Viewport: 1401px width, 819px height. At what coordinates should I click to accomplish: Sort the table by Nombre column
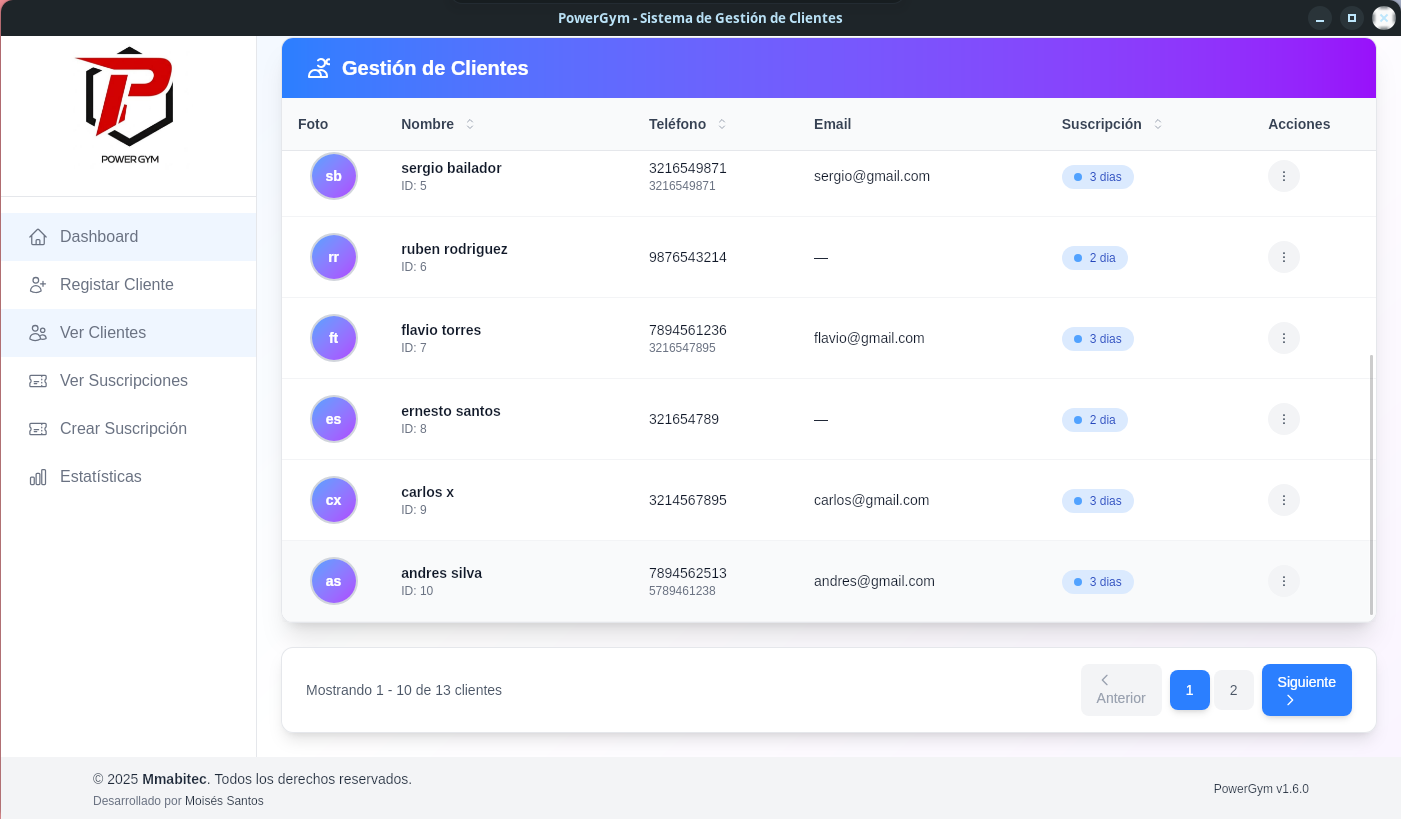point(470,124)
